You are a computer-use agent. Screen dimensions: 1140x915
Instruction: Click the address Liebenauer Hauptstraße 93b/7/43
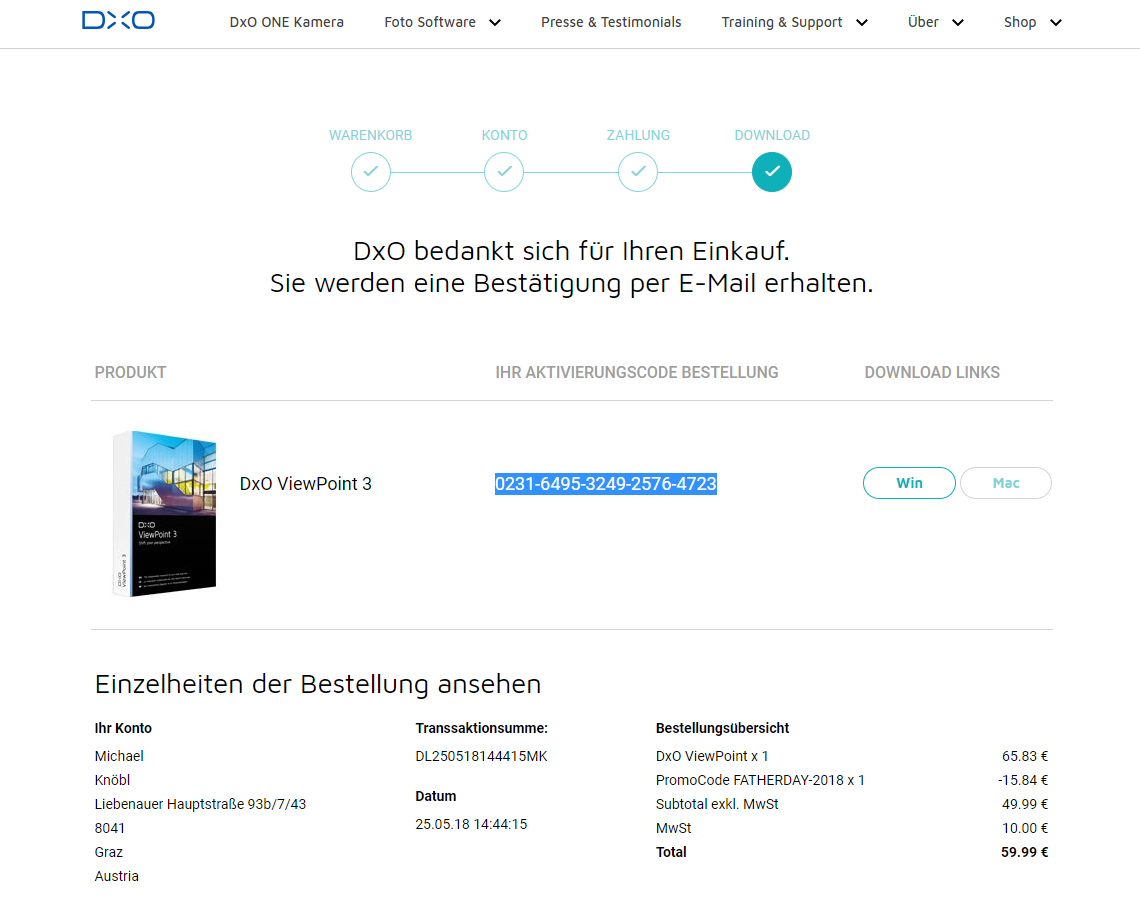tap(201, 805)
